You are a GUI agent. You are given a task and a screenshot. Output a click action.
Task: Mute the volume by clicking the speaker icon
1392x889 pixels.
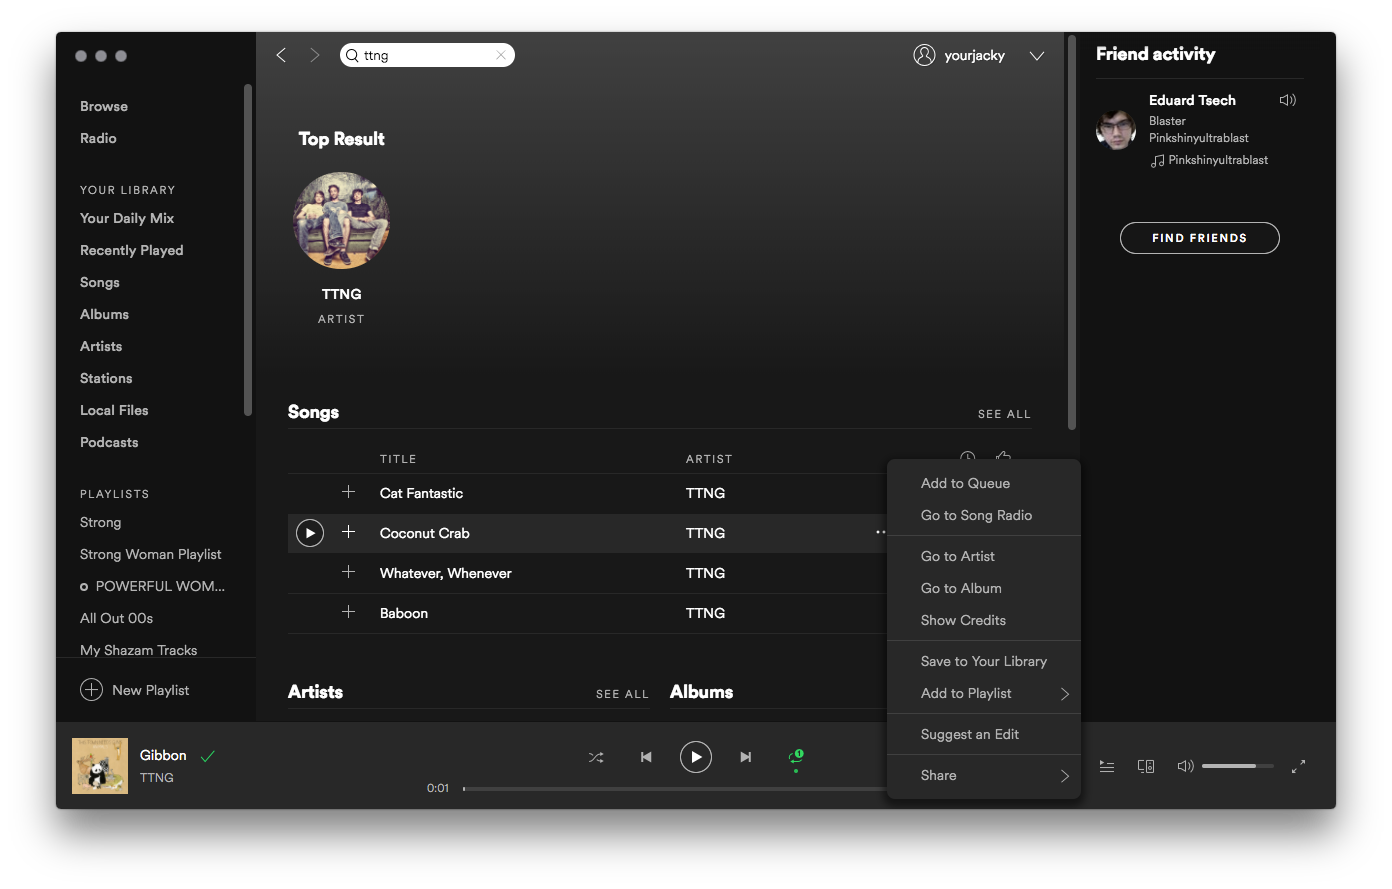click(1185, 765)
